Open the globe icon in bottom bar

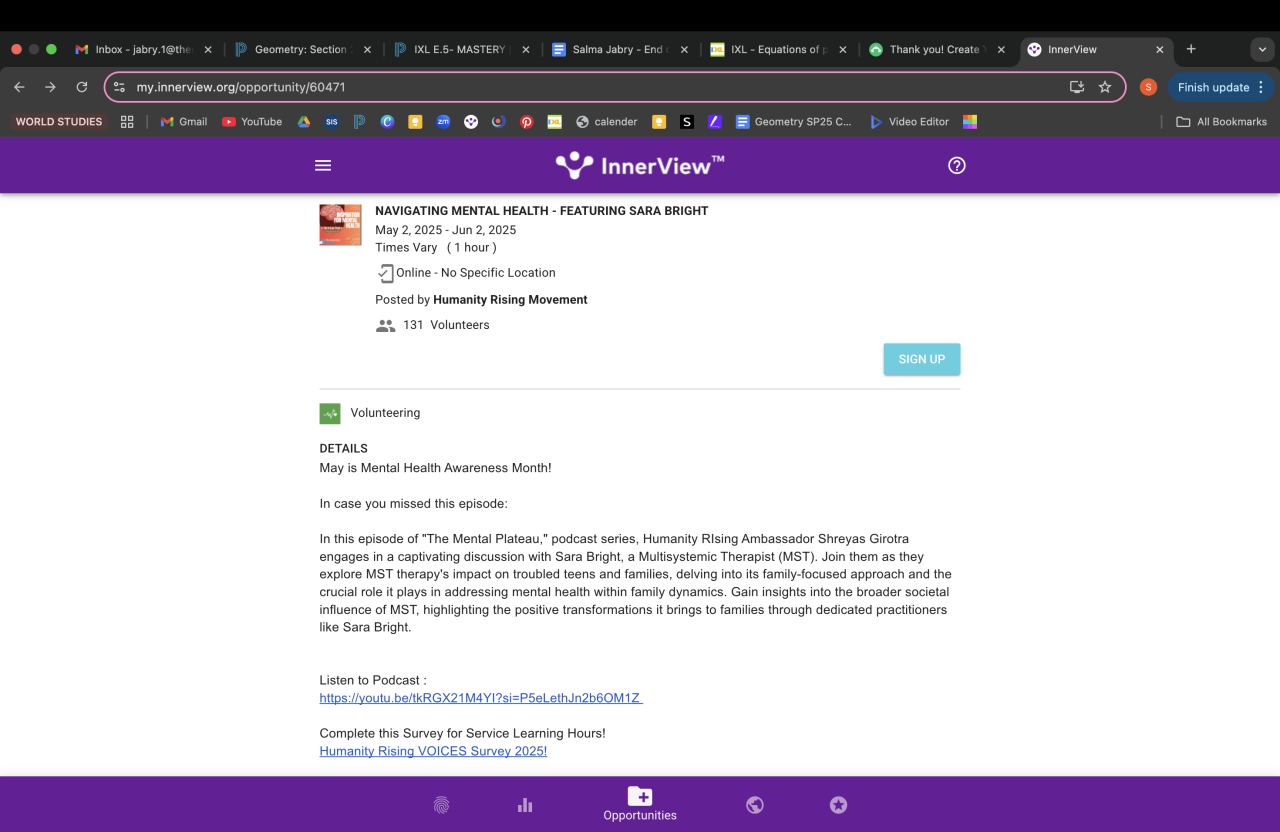[x=755, y=805]
